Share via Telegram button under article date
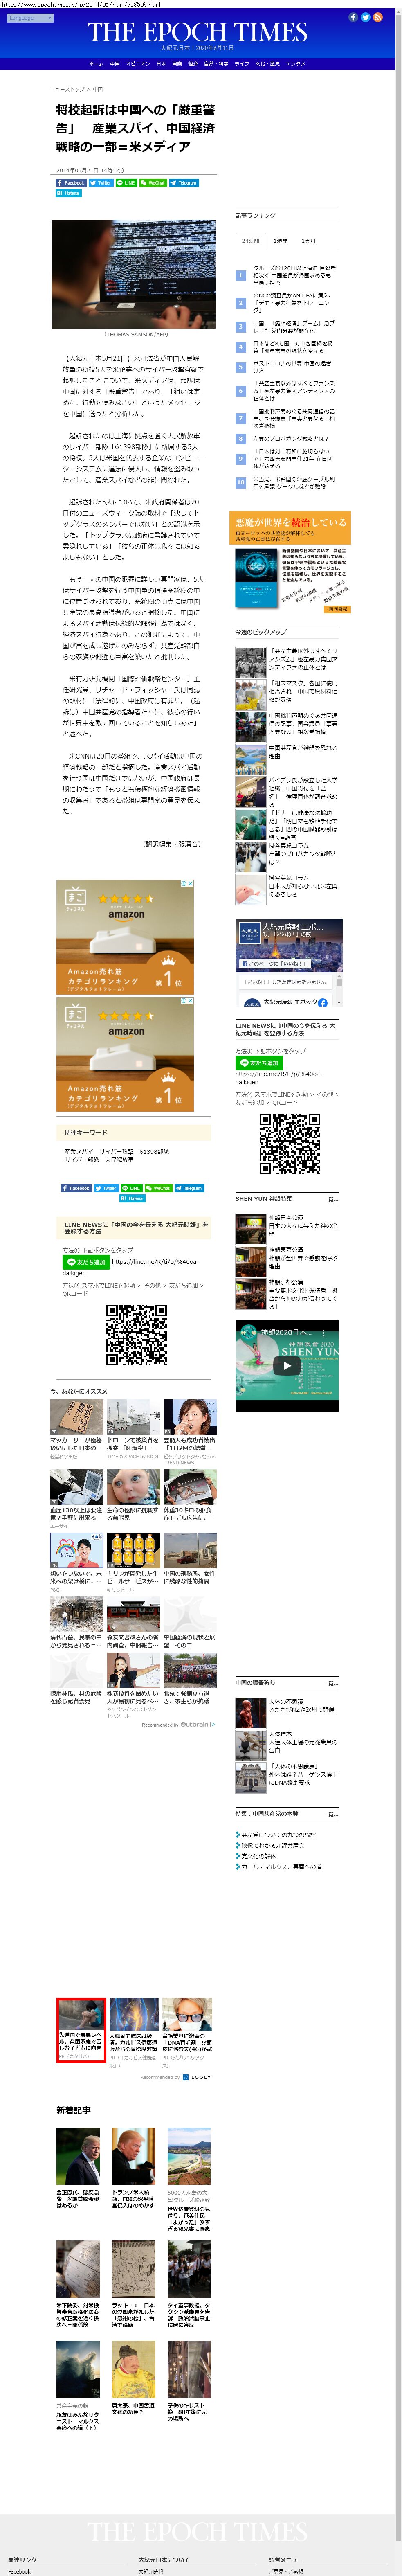Viewport: 402px width, 2576px height. tap(184, 183)
